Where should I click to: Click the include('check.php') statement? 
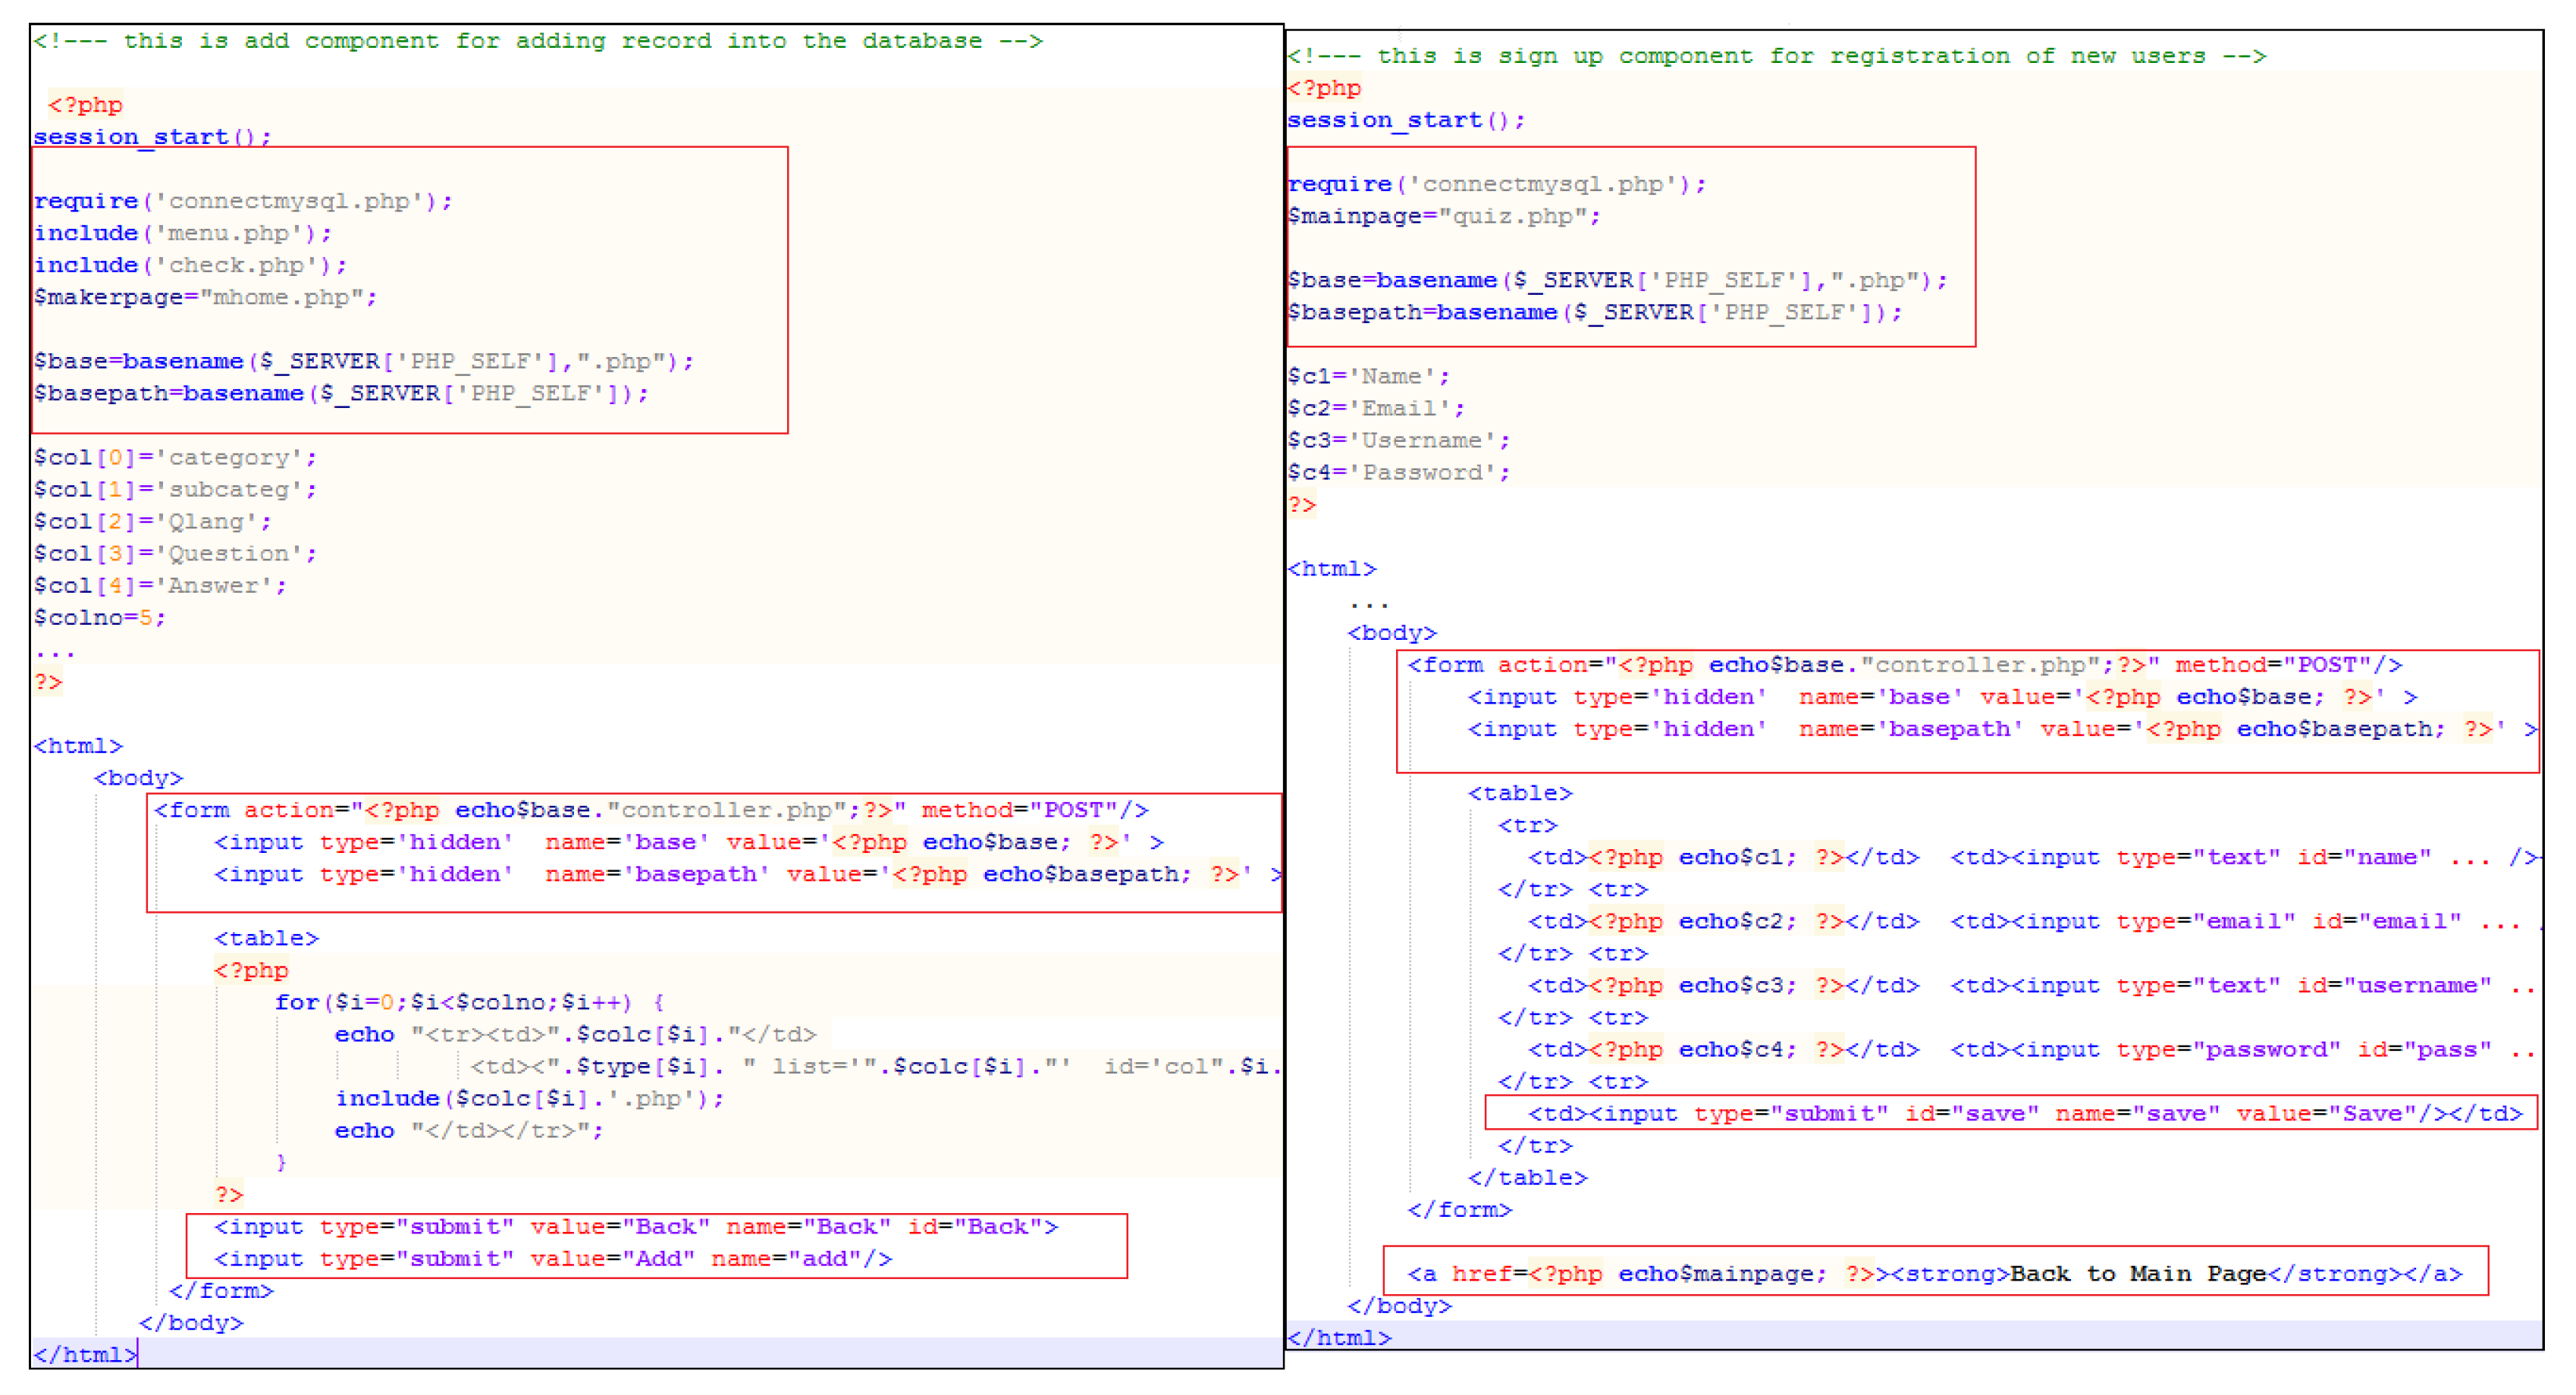190,265
